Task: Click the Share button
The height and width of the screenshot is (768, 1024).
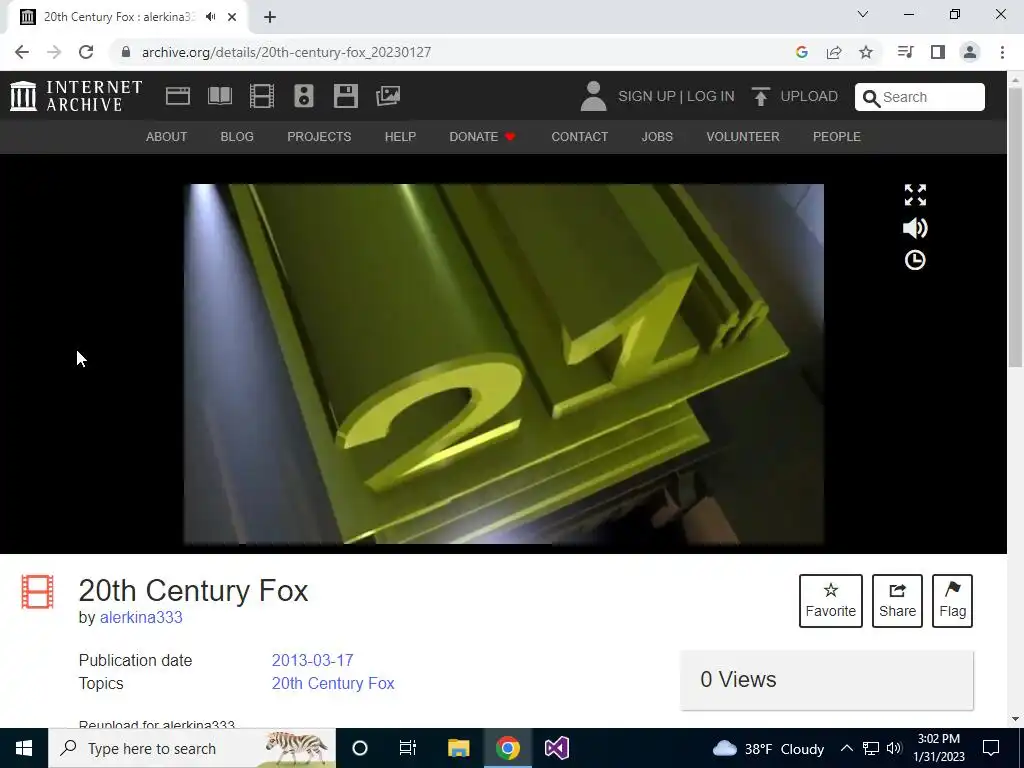Action: (x=897, y=601)
